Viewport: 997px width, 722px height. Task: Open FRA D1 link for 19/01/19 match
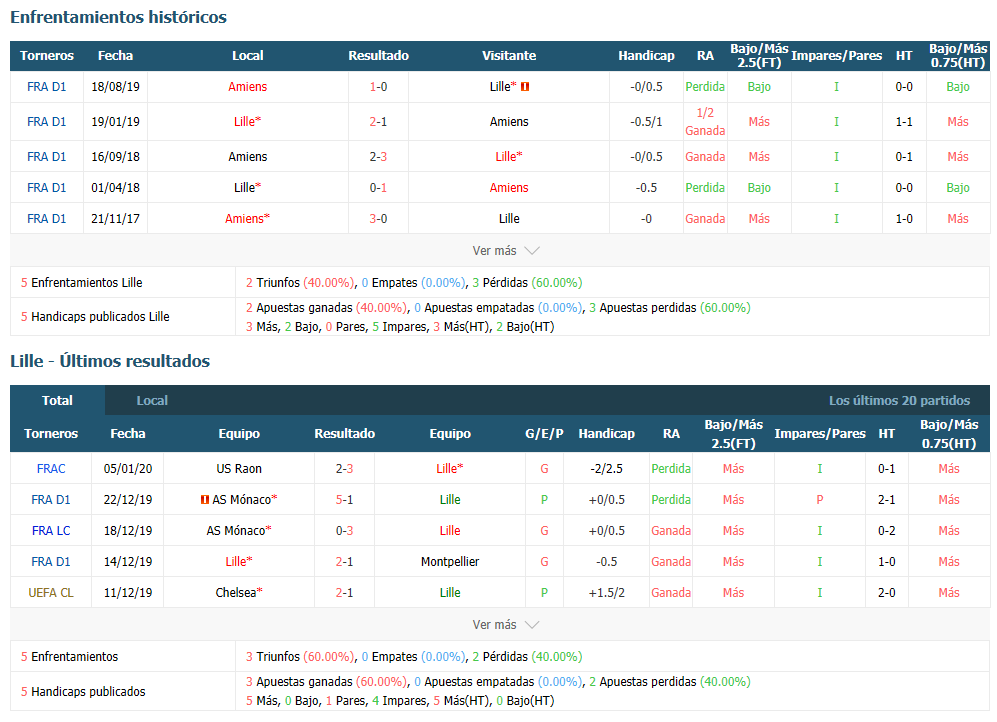46,121
